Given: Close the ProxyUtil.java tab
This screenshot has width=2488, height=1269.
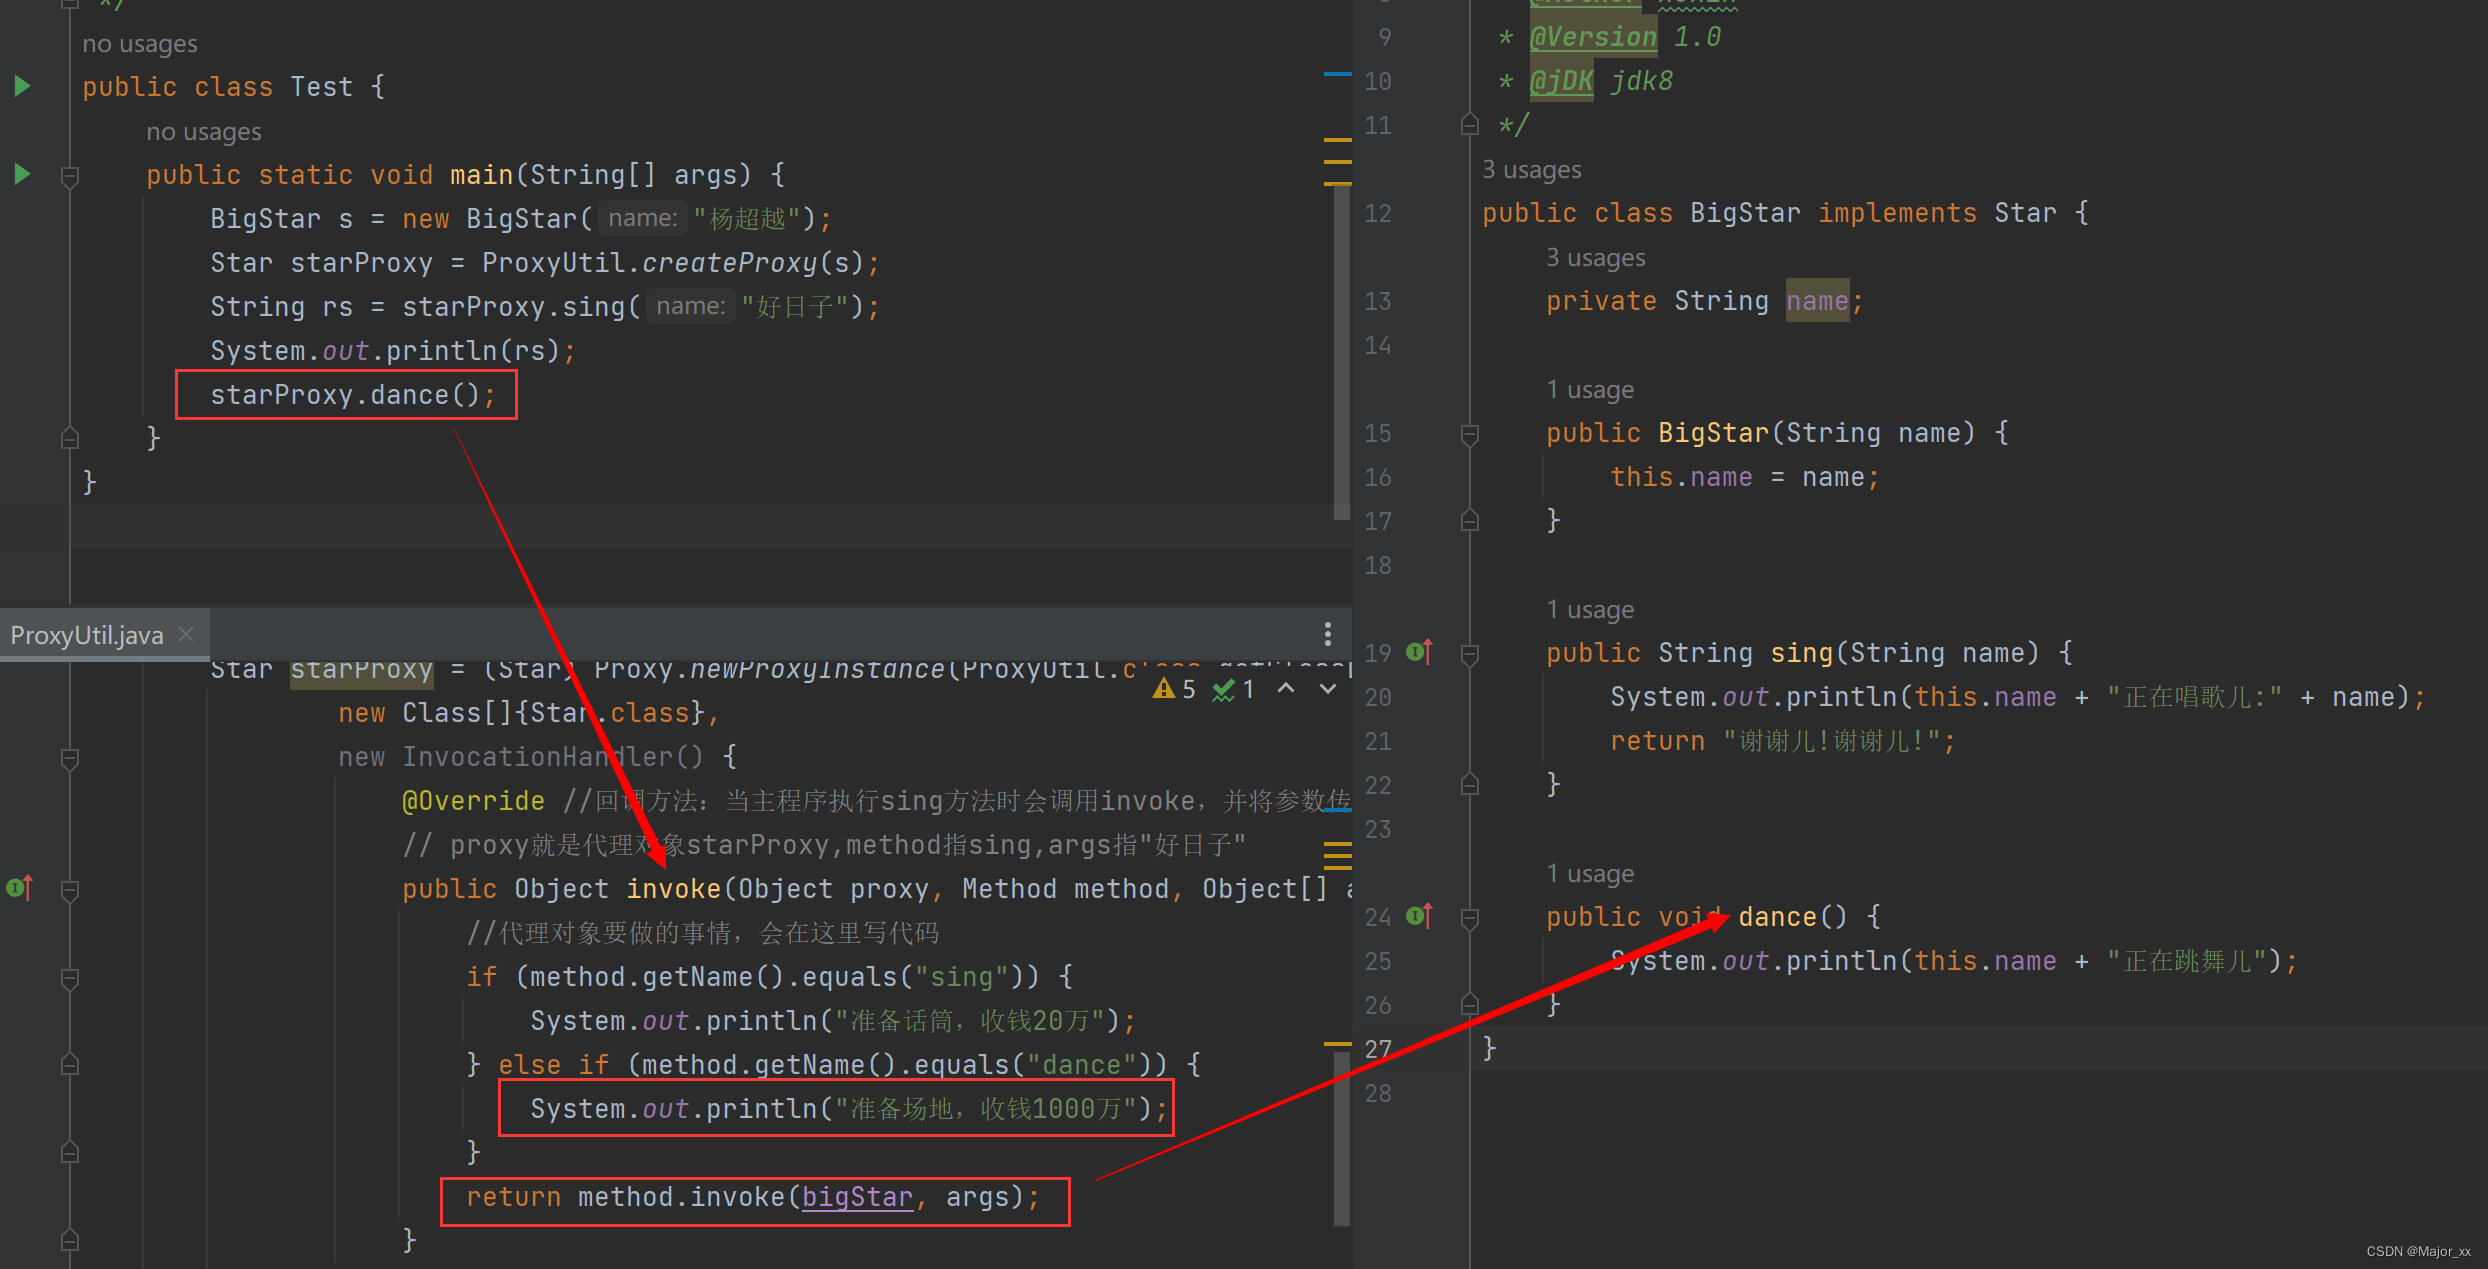Looking at the screenshot, I should coord(186,634).
